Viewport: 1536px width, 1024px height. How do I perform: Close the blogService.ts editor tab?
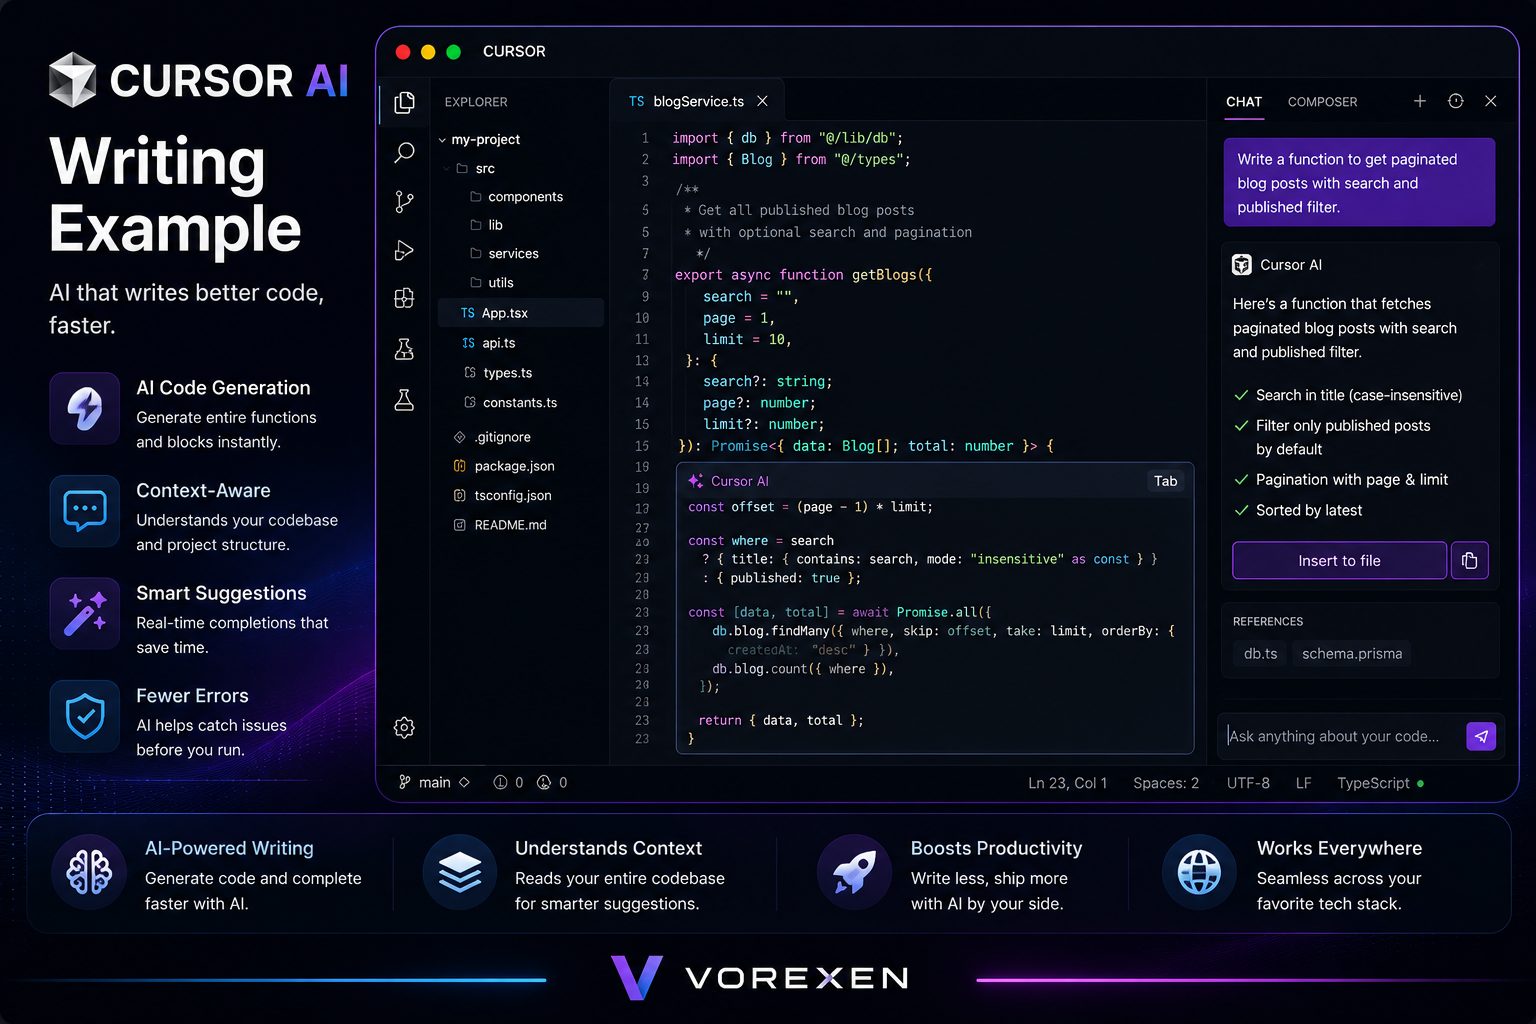click(x=762, y=101)
